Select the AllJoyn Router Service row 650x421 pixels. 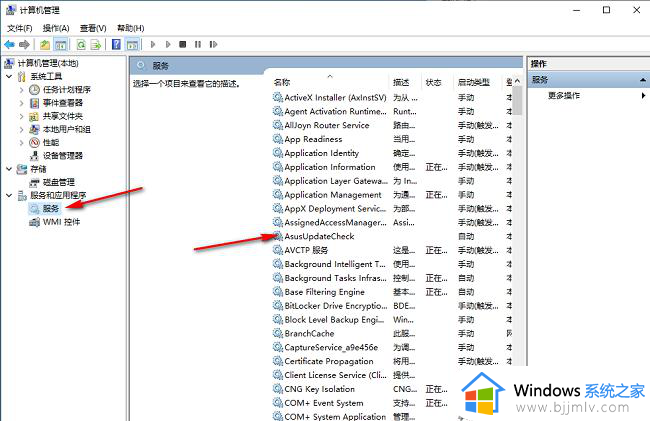(x=327, y=125)
